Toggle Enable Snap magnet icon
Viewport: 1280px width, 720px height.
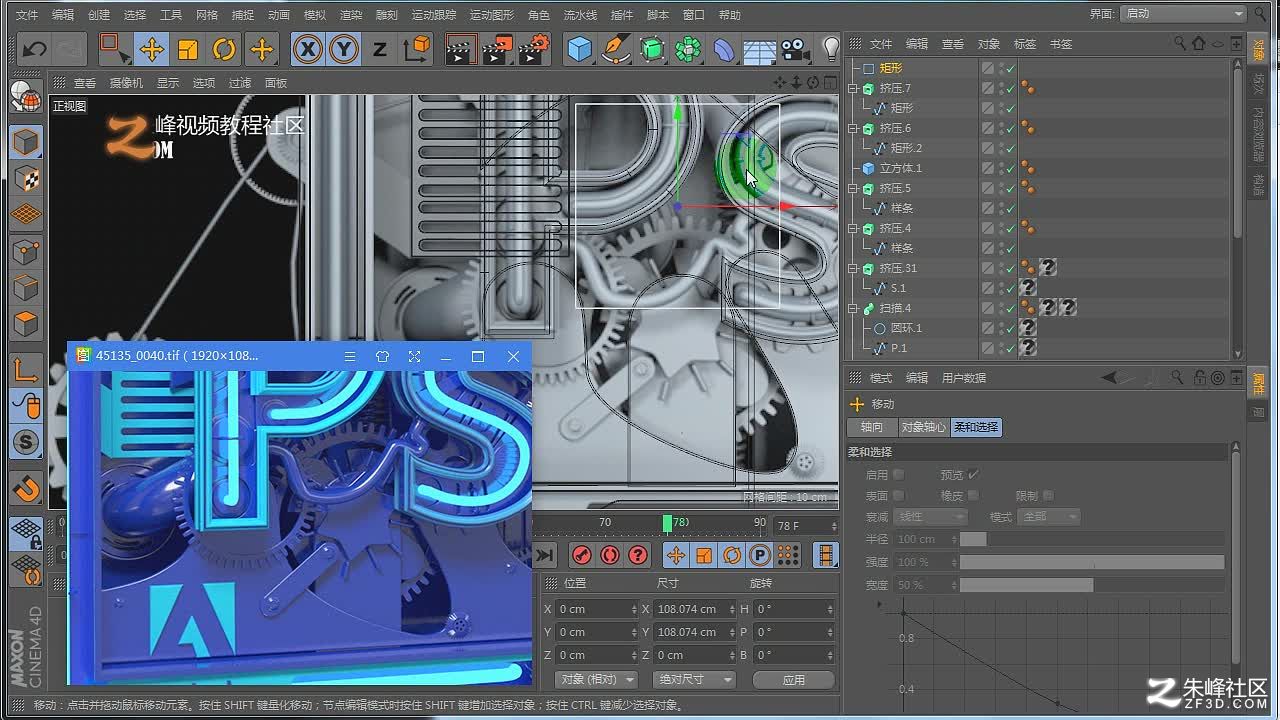(25, 488)
